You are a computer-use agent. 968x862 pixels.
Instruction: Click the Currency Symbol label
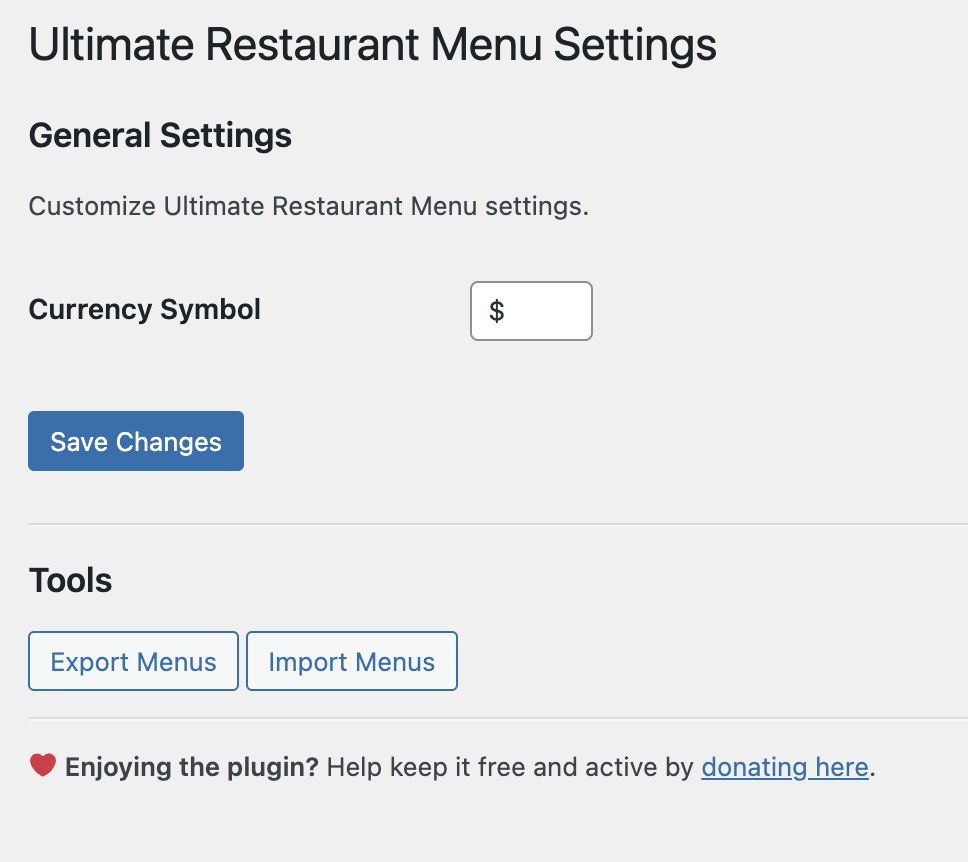pos(144,309)
